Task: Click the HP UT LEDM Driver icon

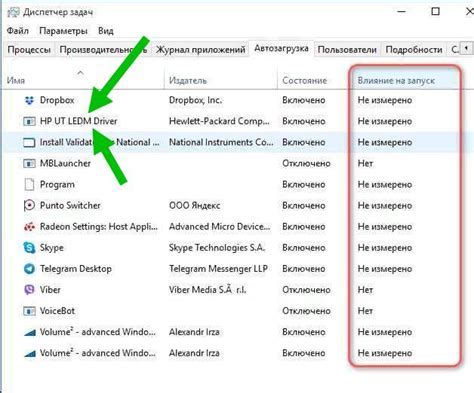Action: pos(29,121)
